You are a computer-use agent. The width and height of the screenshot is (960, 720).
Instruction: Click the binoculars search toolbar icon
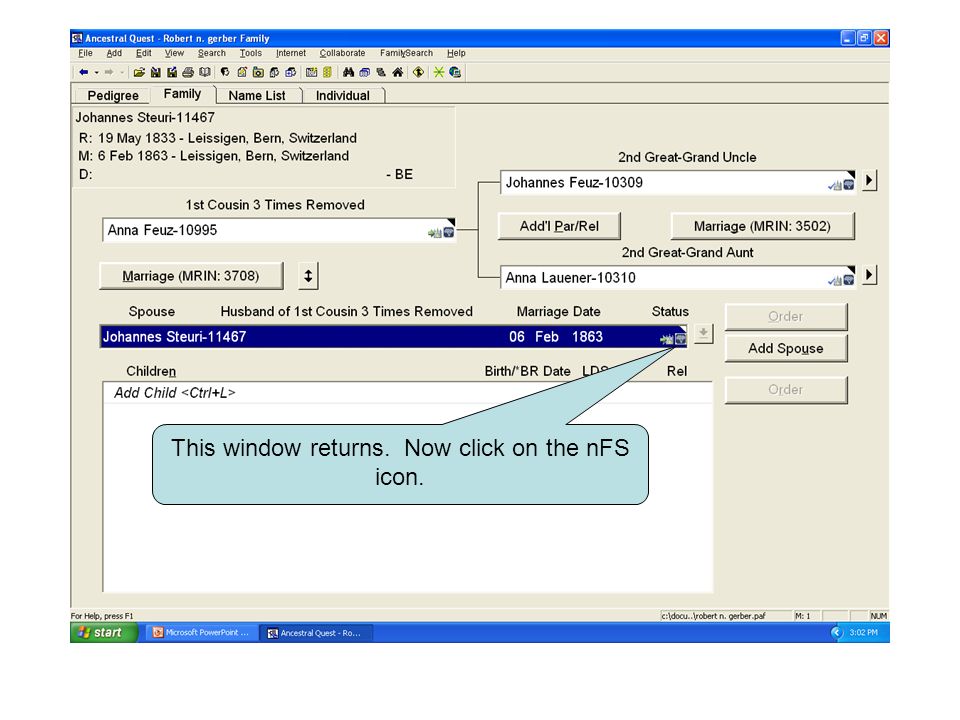pos(348,72)
